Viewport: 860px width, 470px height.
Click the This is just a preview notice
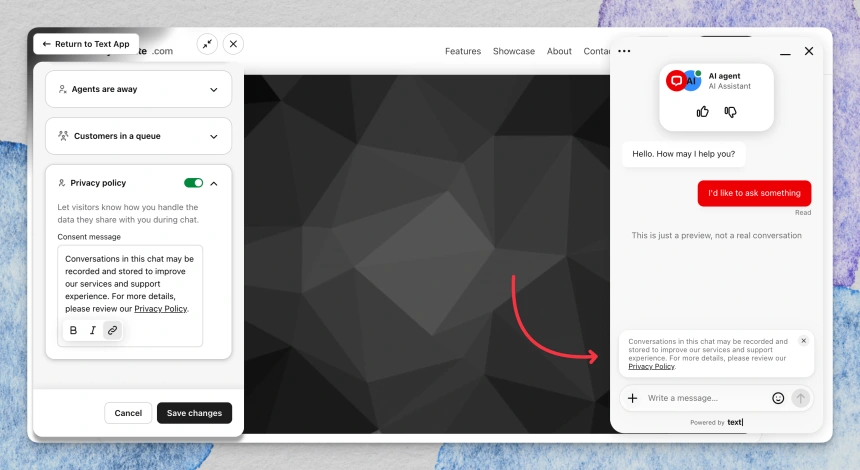[716, 235]
